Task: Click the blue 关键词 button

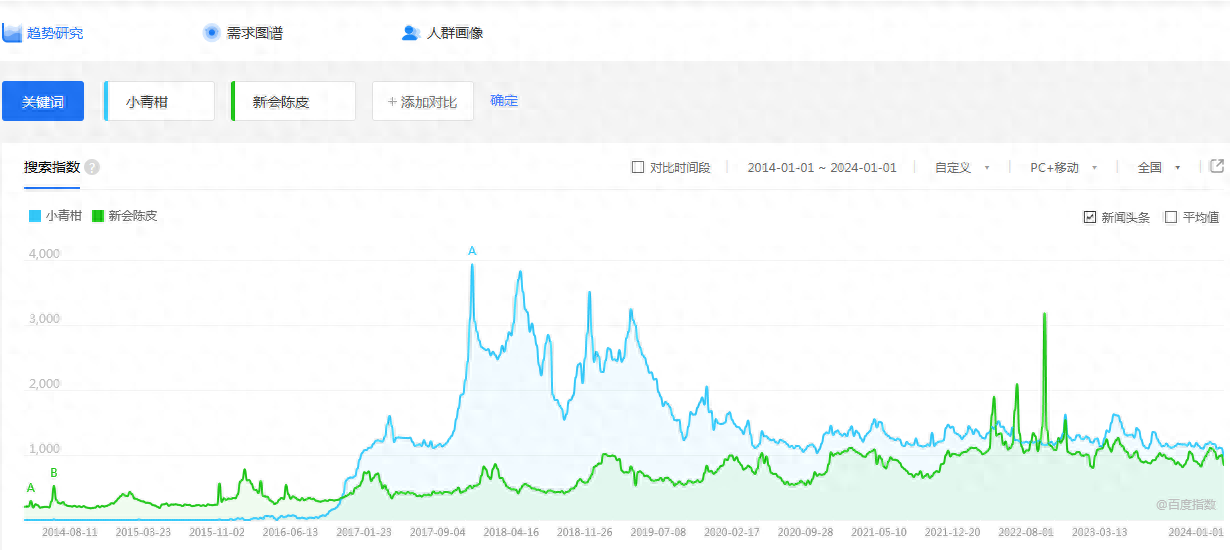Action: (43, 101)
